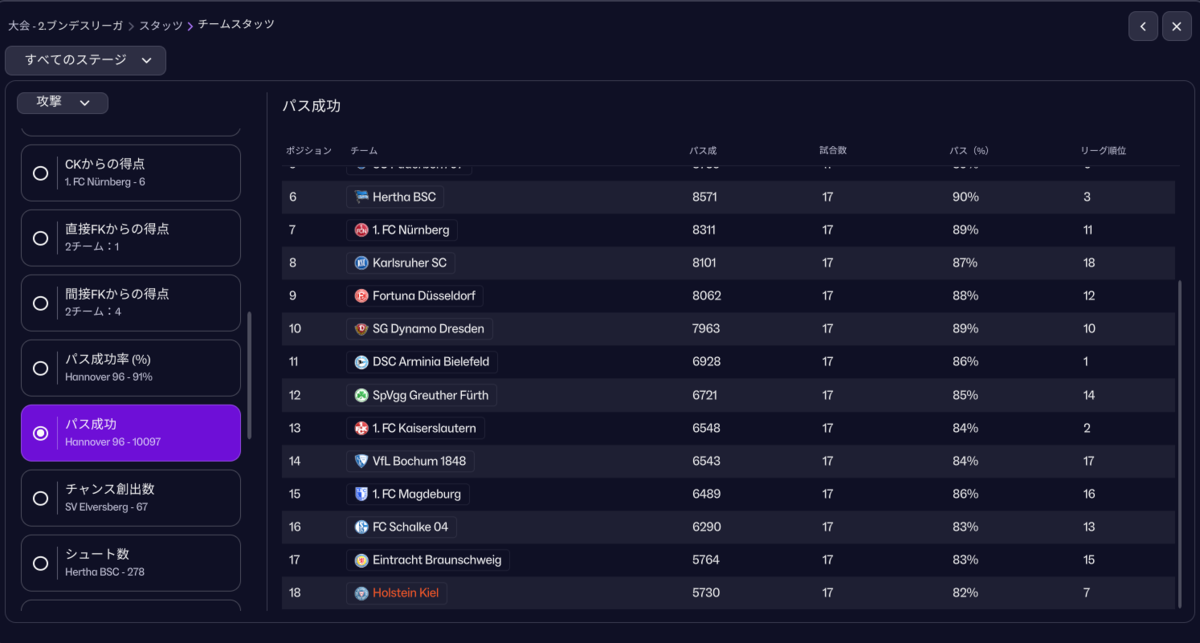Open the すべてのステージ dropdown
1200x643 pixels.
86,60
